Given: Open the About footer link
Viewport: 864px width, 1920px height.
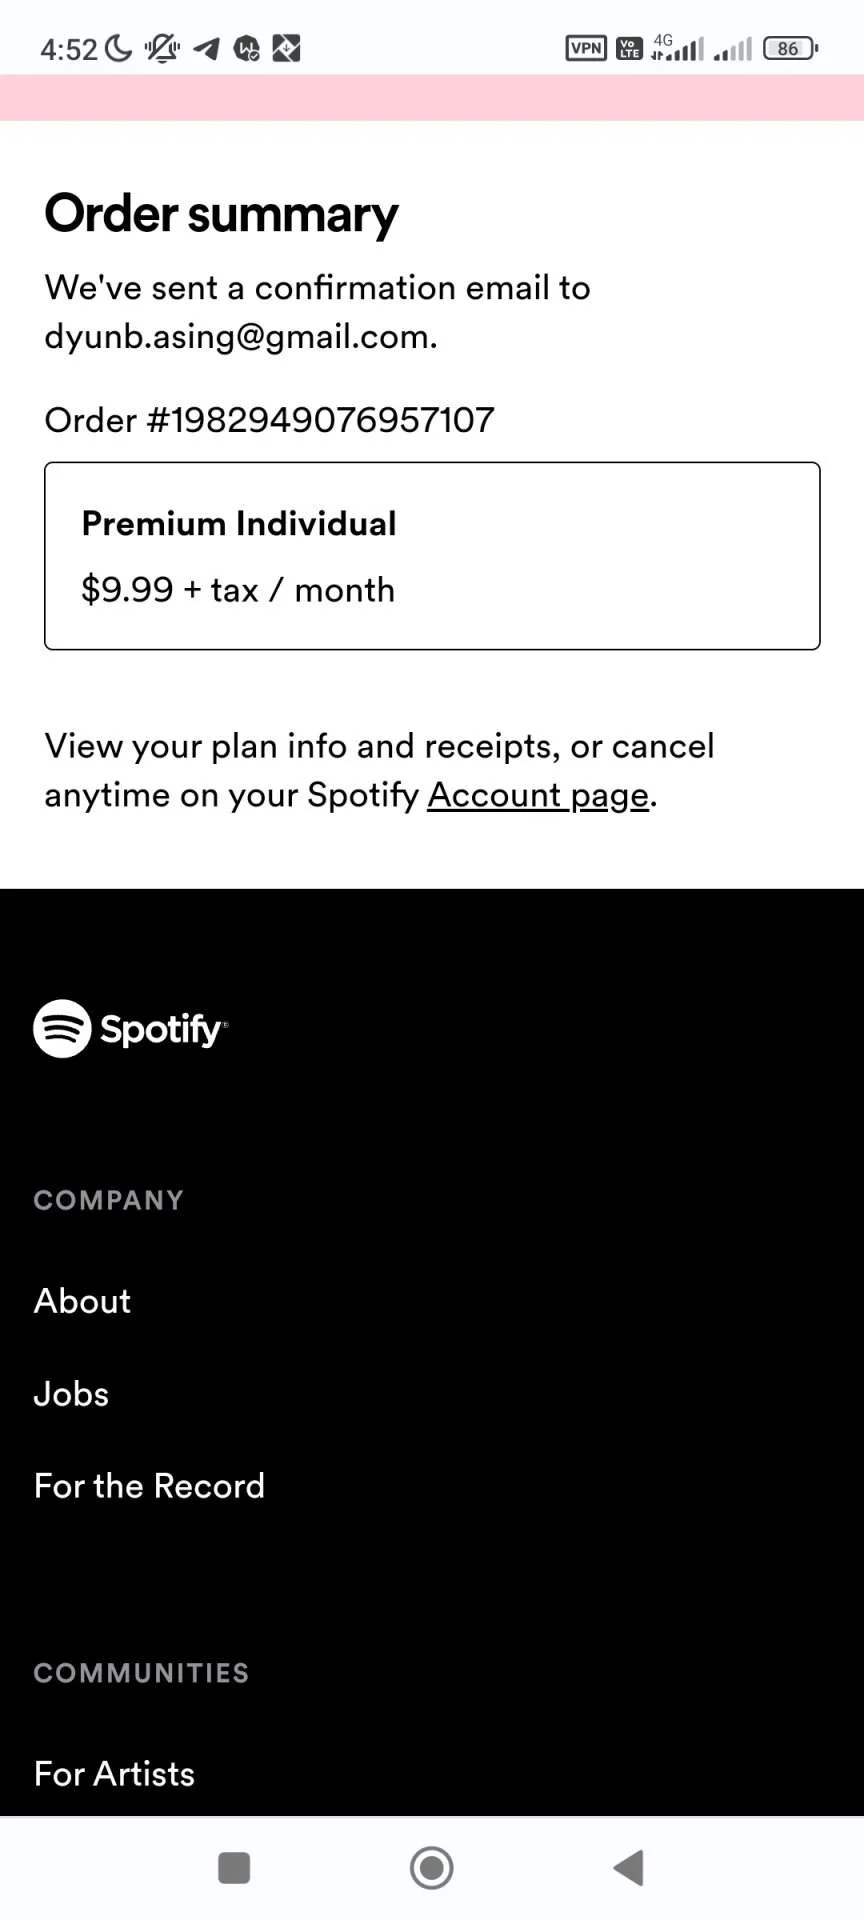Looking at the screenshot, I should (82, 1301).
